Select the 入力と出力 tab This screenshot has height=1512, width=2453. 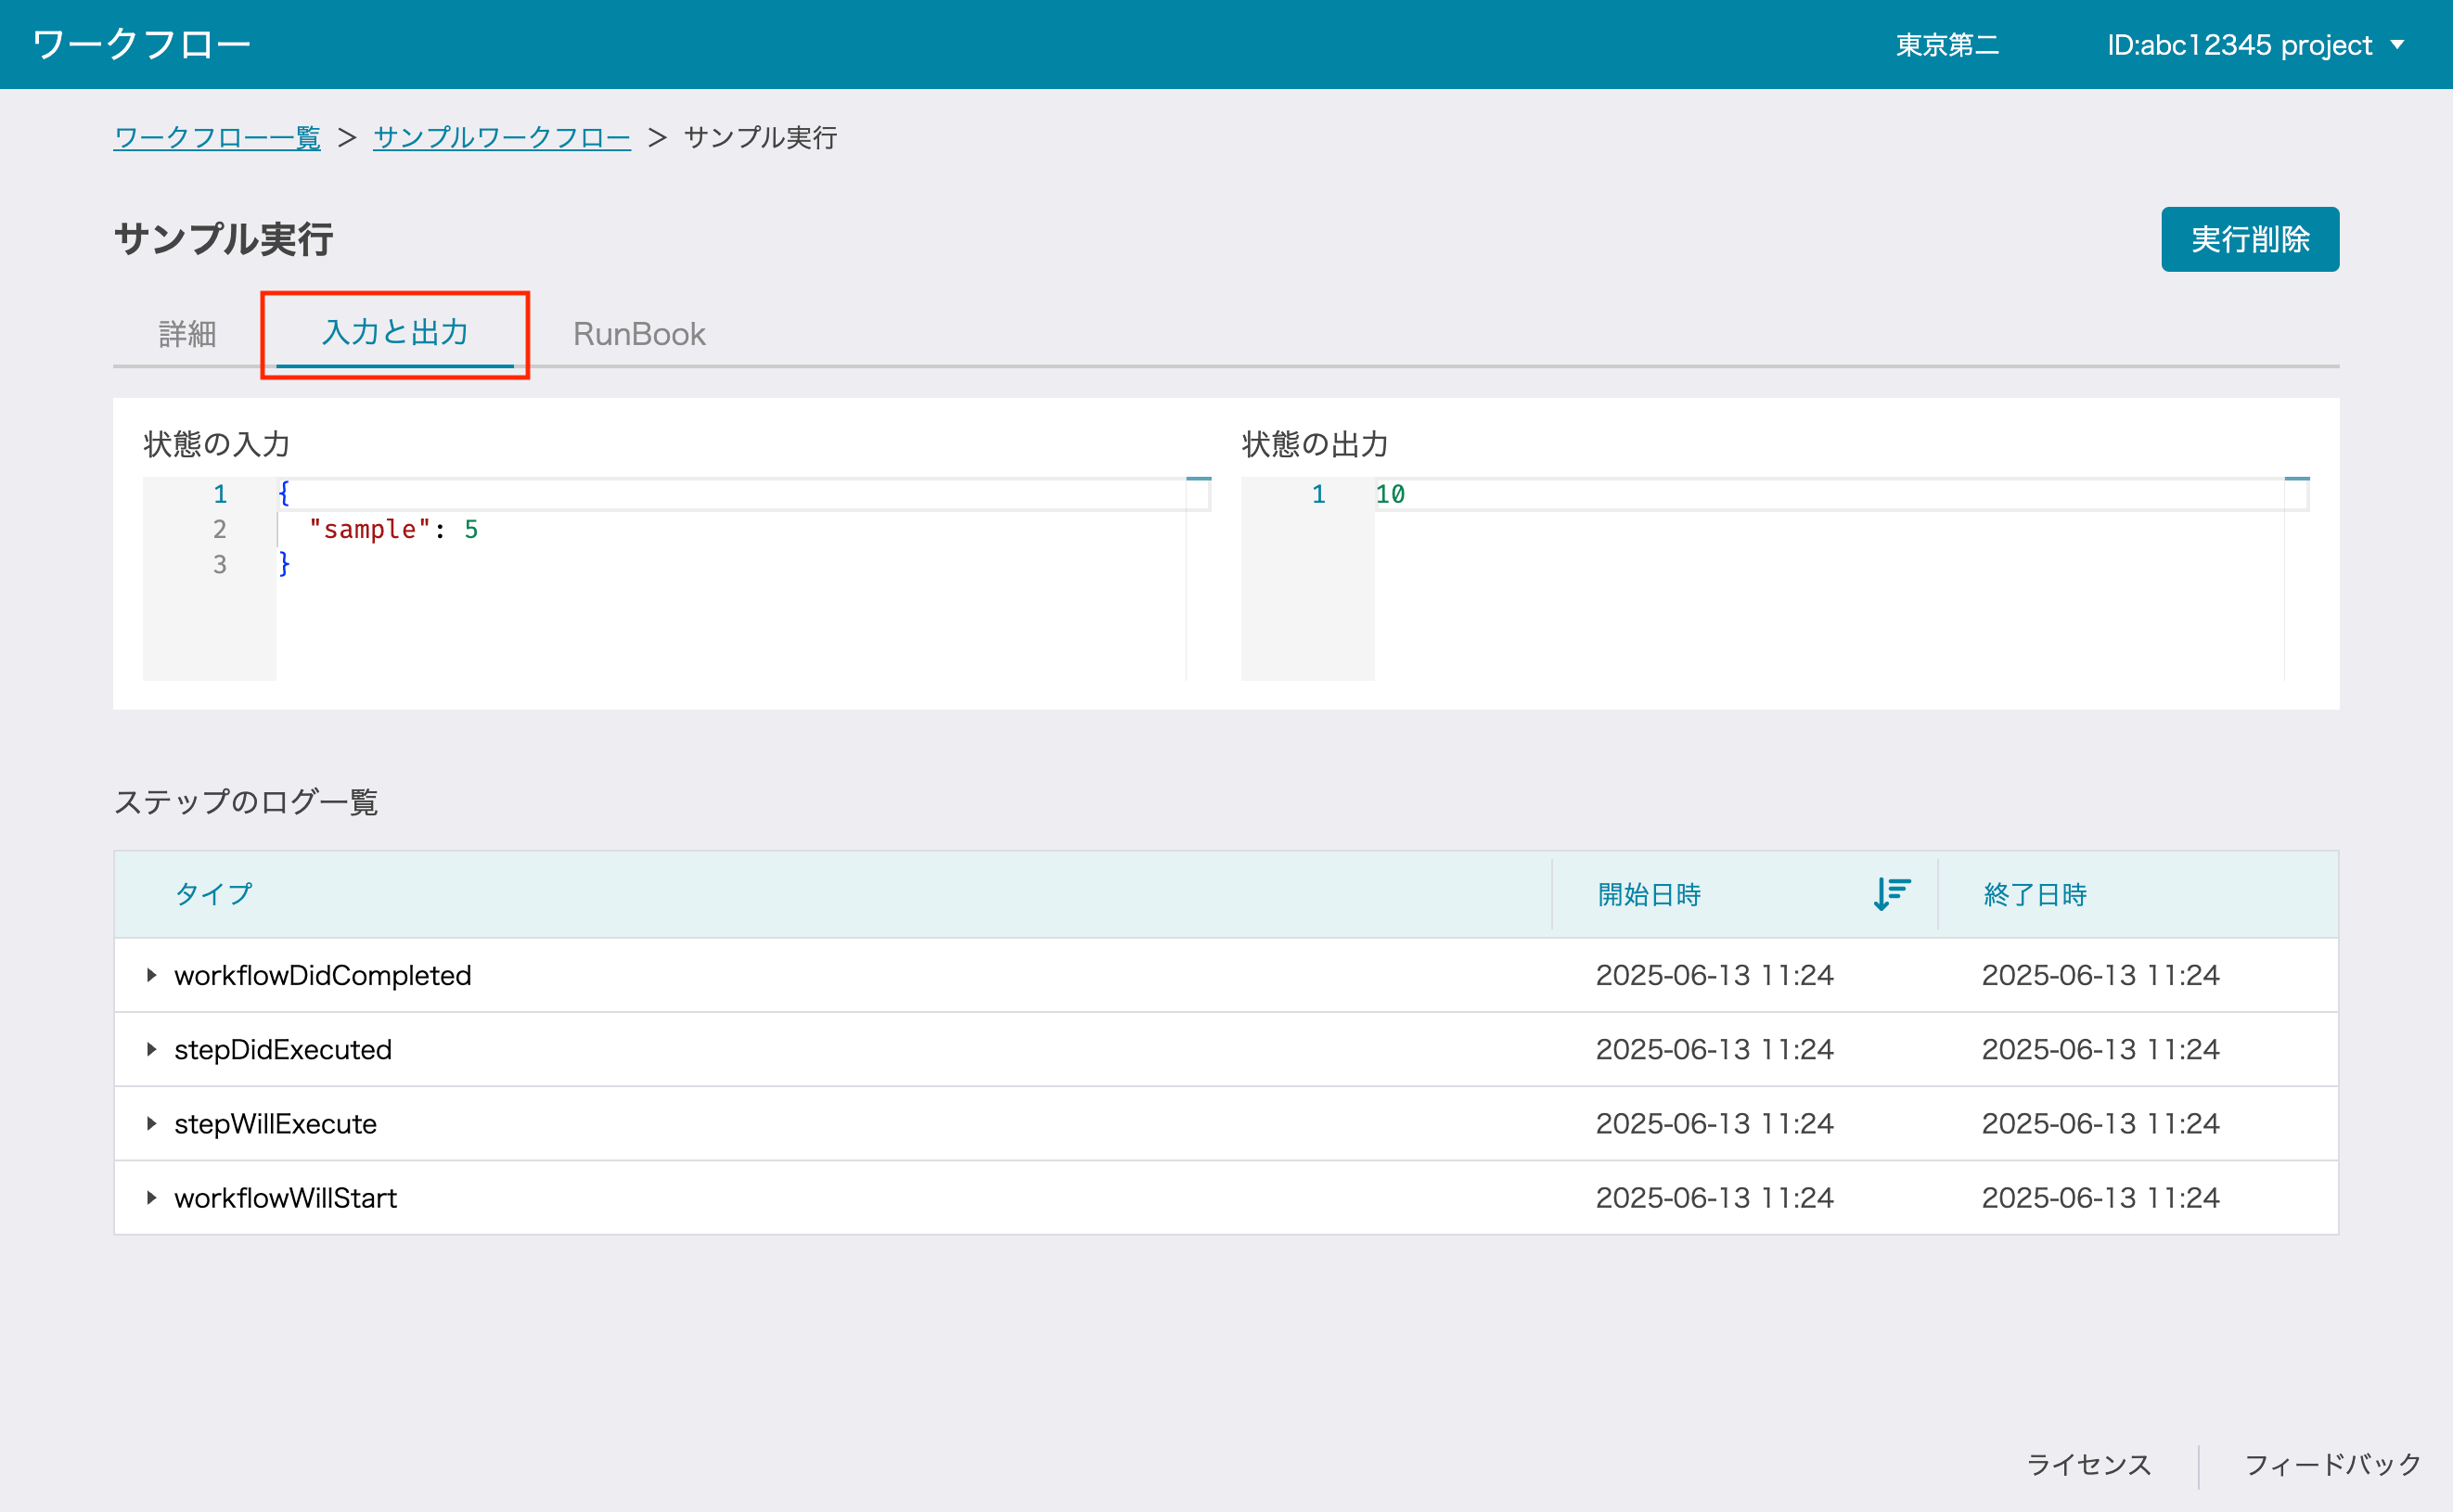(395, 333)
